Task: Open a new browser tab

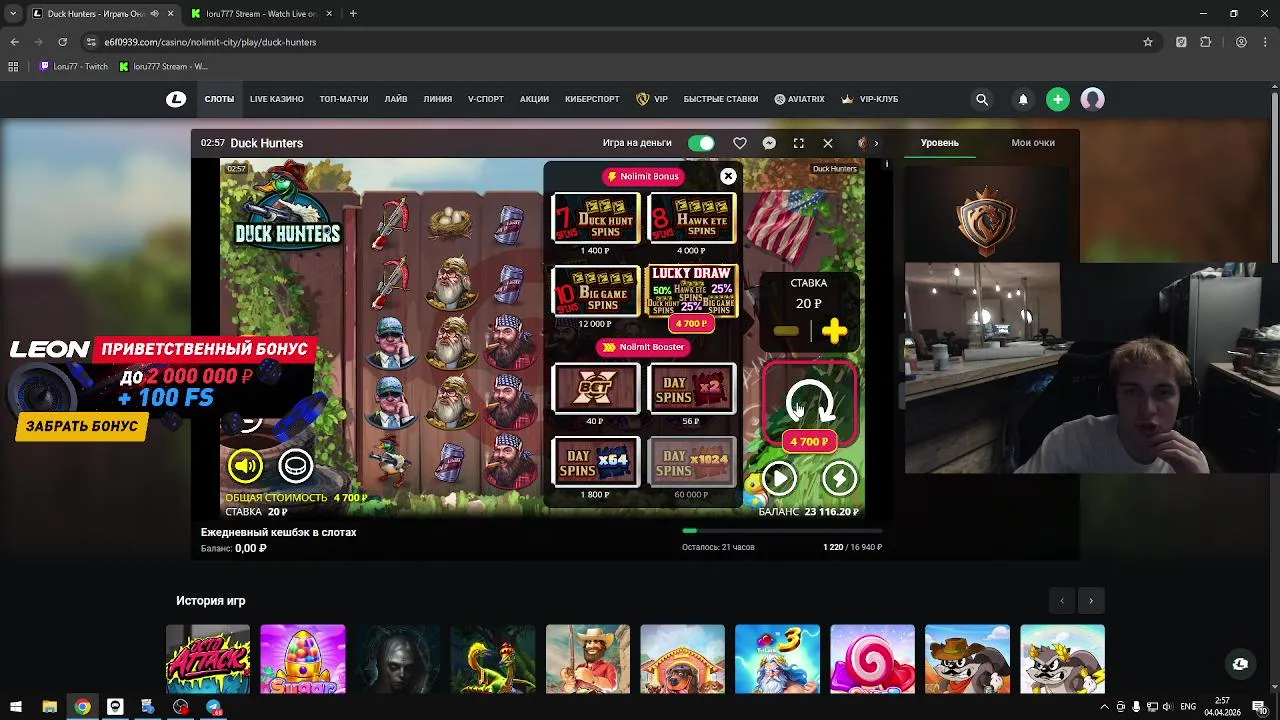Action: pos(353,14)
